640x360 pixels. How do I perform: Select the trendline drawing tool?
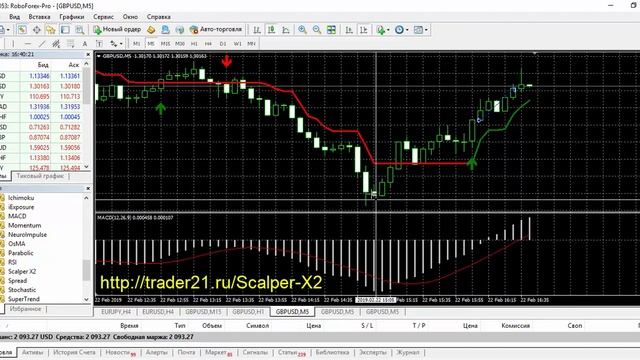[42, 44]
